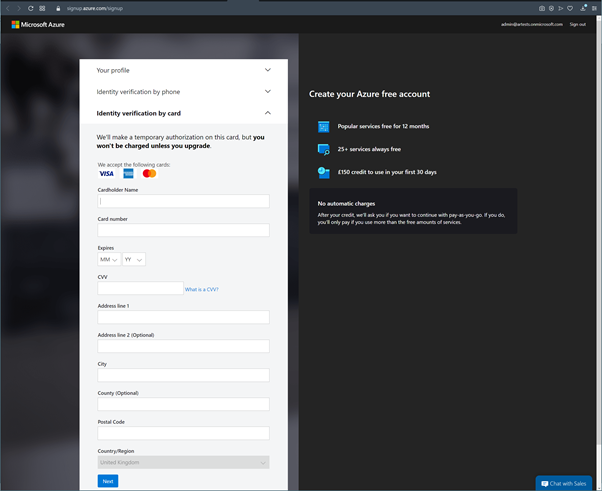The width and height of the screenshot is (602, 491).
Task: Reload the page with browser refresh icon
Action: click(30, 8)
